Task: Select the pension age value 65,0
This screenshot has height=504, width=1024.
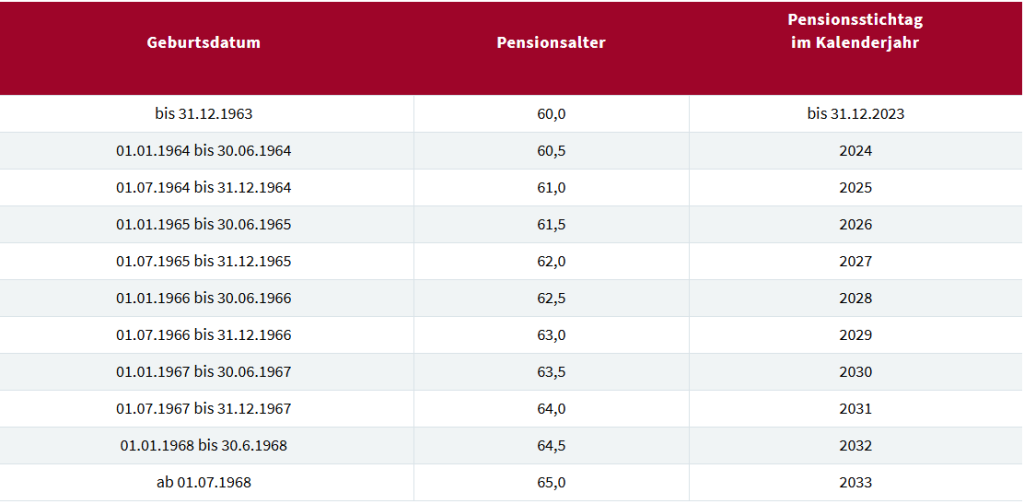Action: 551,483
